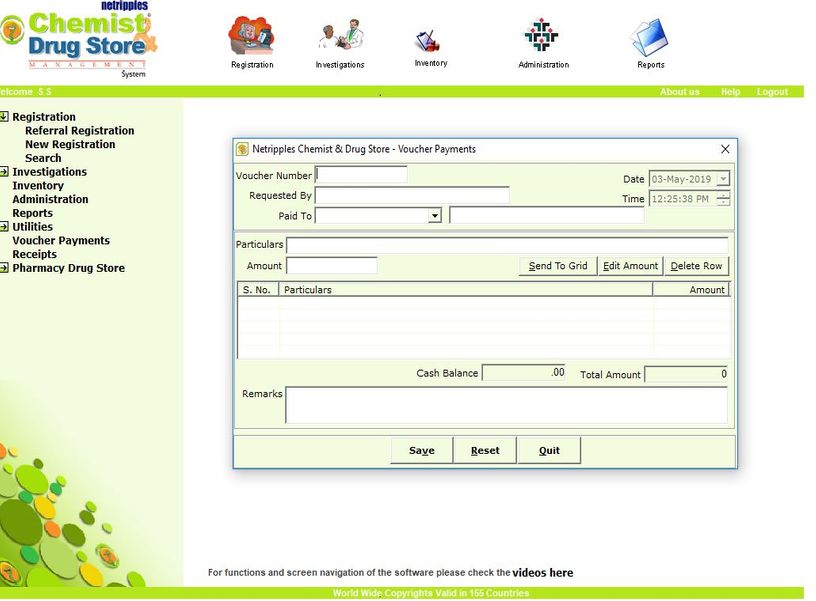Click the Remarks text area
Viewport: 816px width, 601px height.
[506, 405]
